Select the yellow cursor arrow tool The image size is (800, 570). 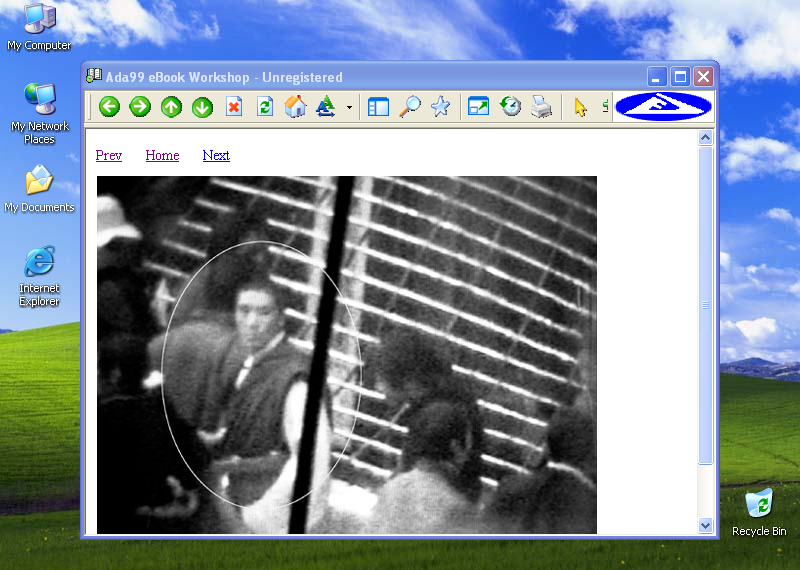click(580, 107)
